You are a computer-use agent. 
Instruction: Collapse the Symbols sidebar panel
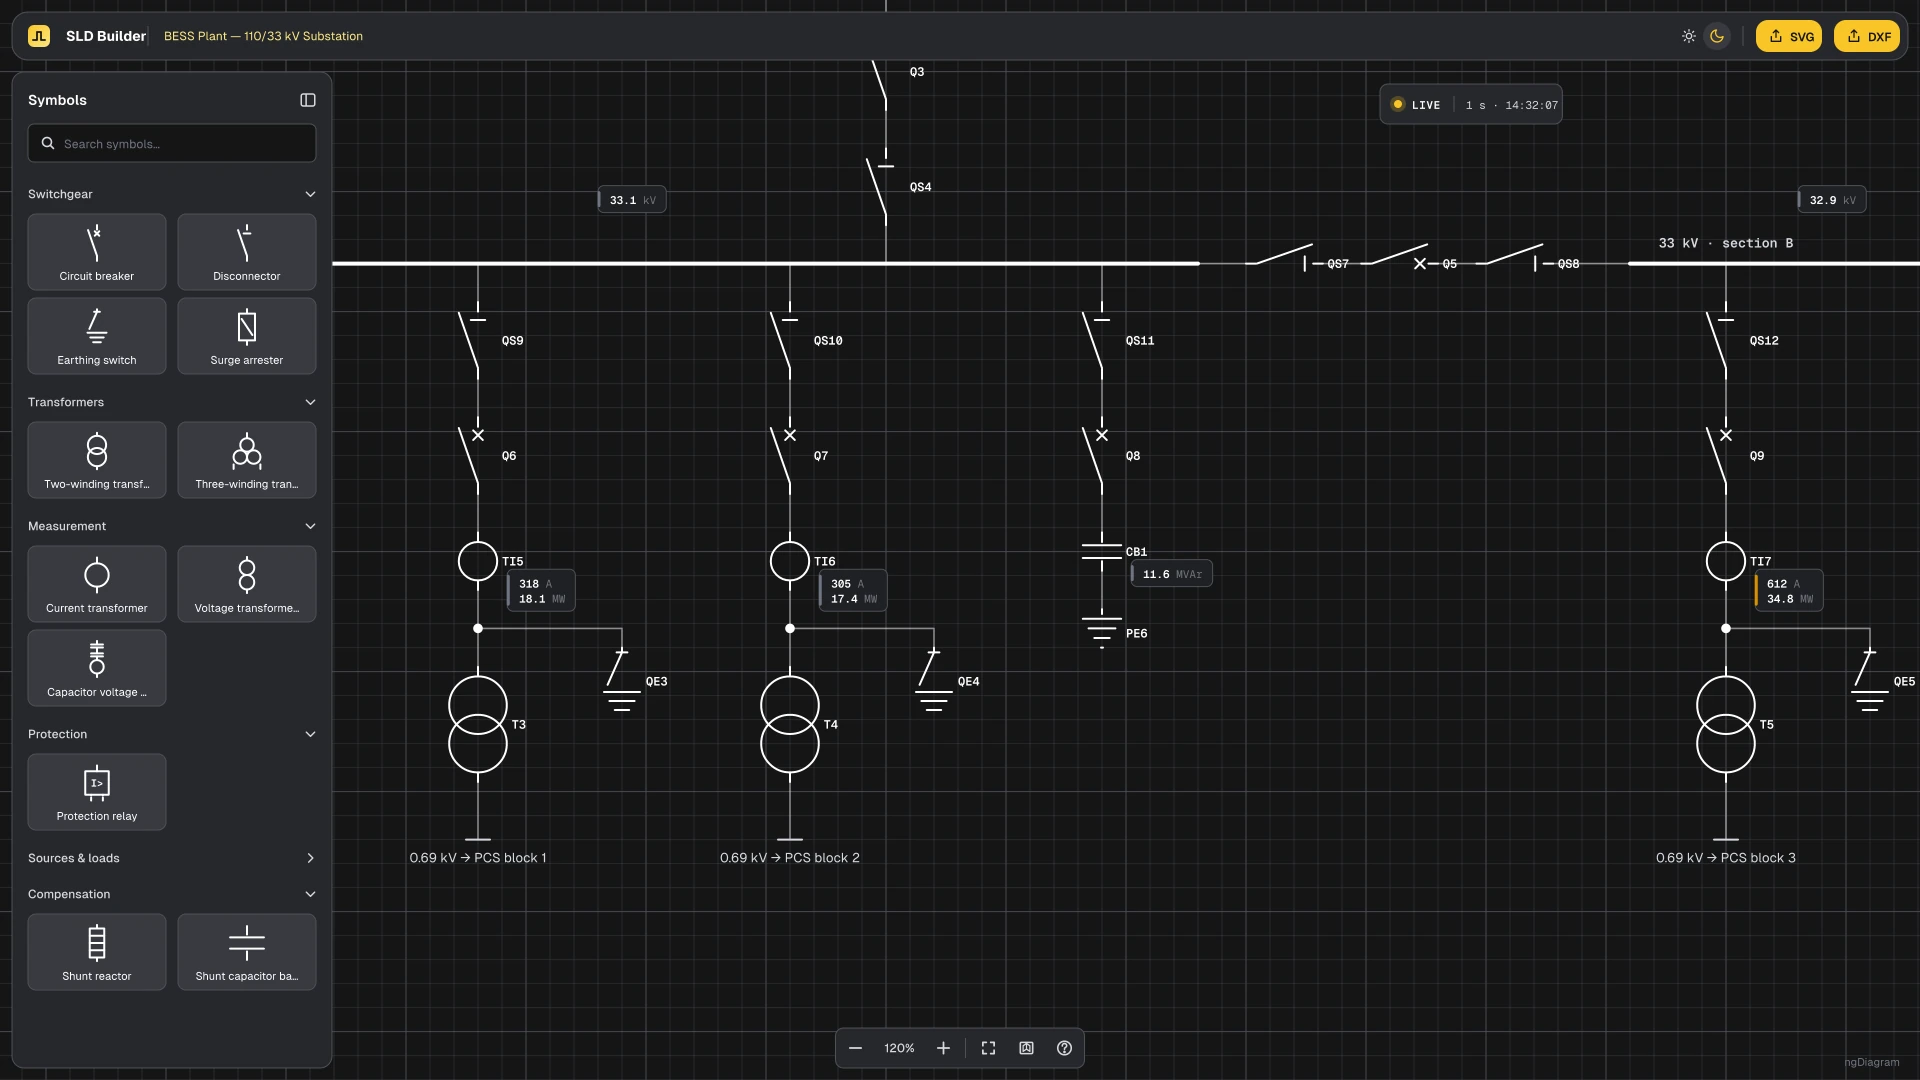pyautogui.click(x=308, y=100)
